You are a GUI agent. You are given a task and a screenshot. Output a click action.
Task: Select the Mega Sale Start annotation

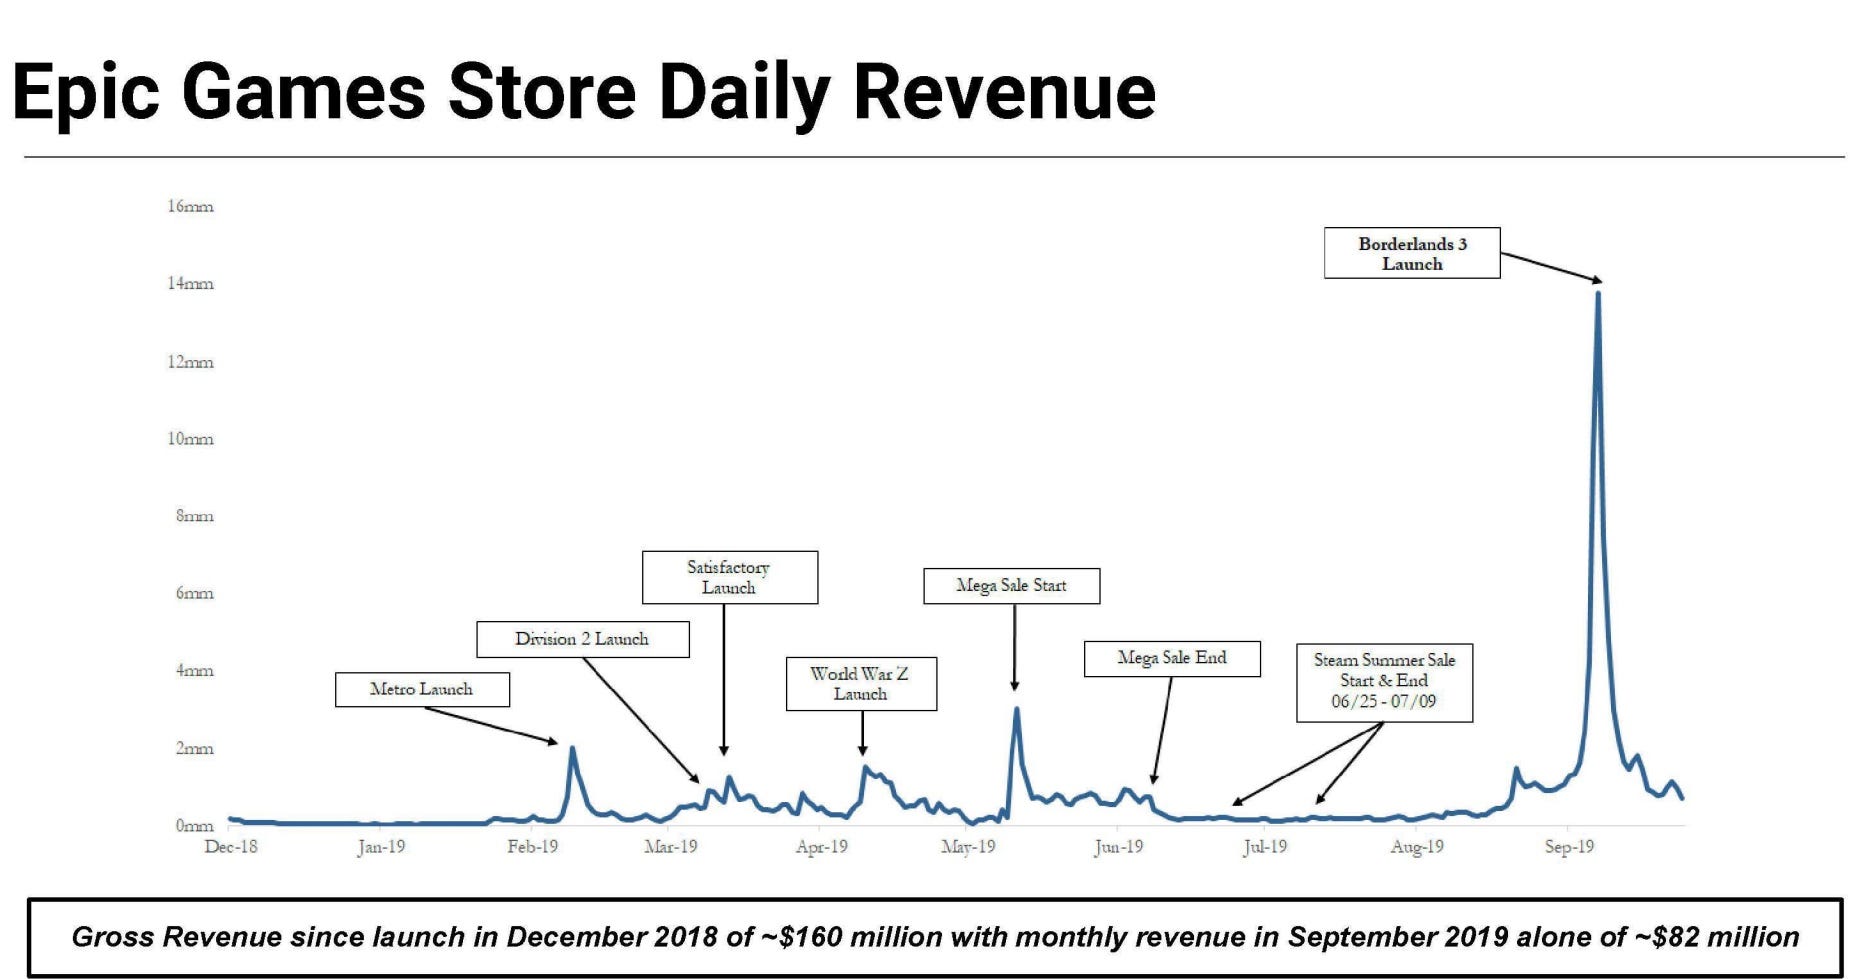(1013, 586)
